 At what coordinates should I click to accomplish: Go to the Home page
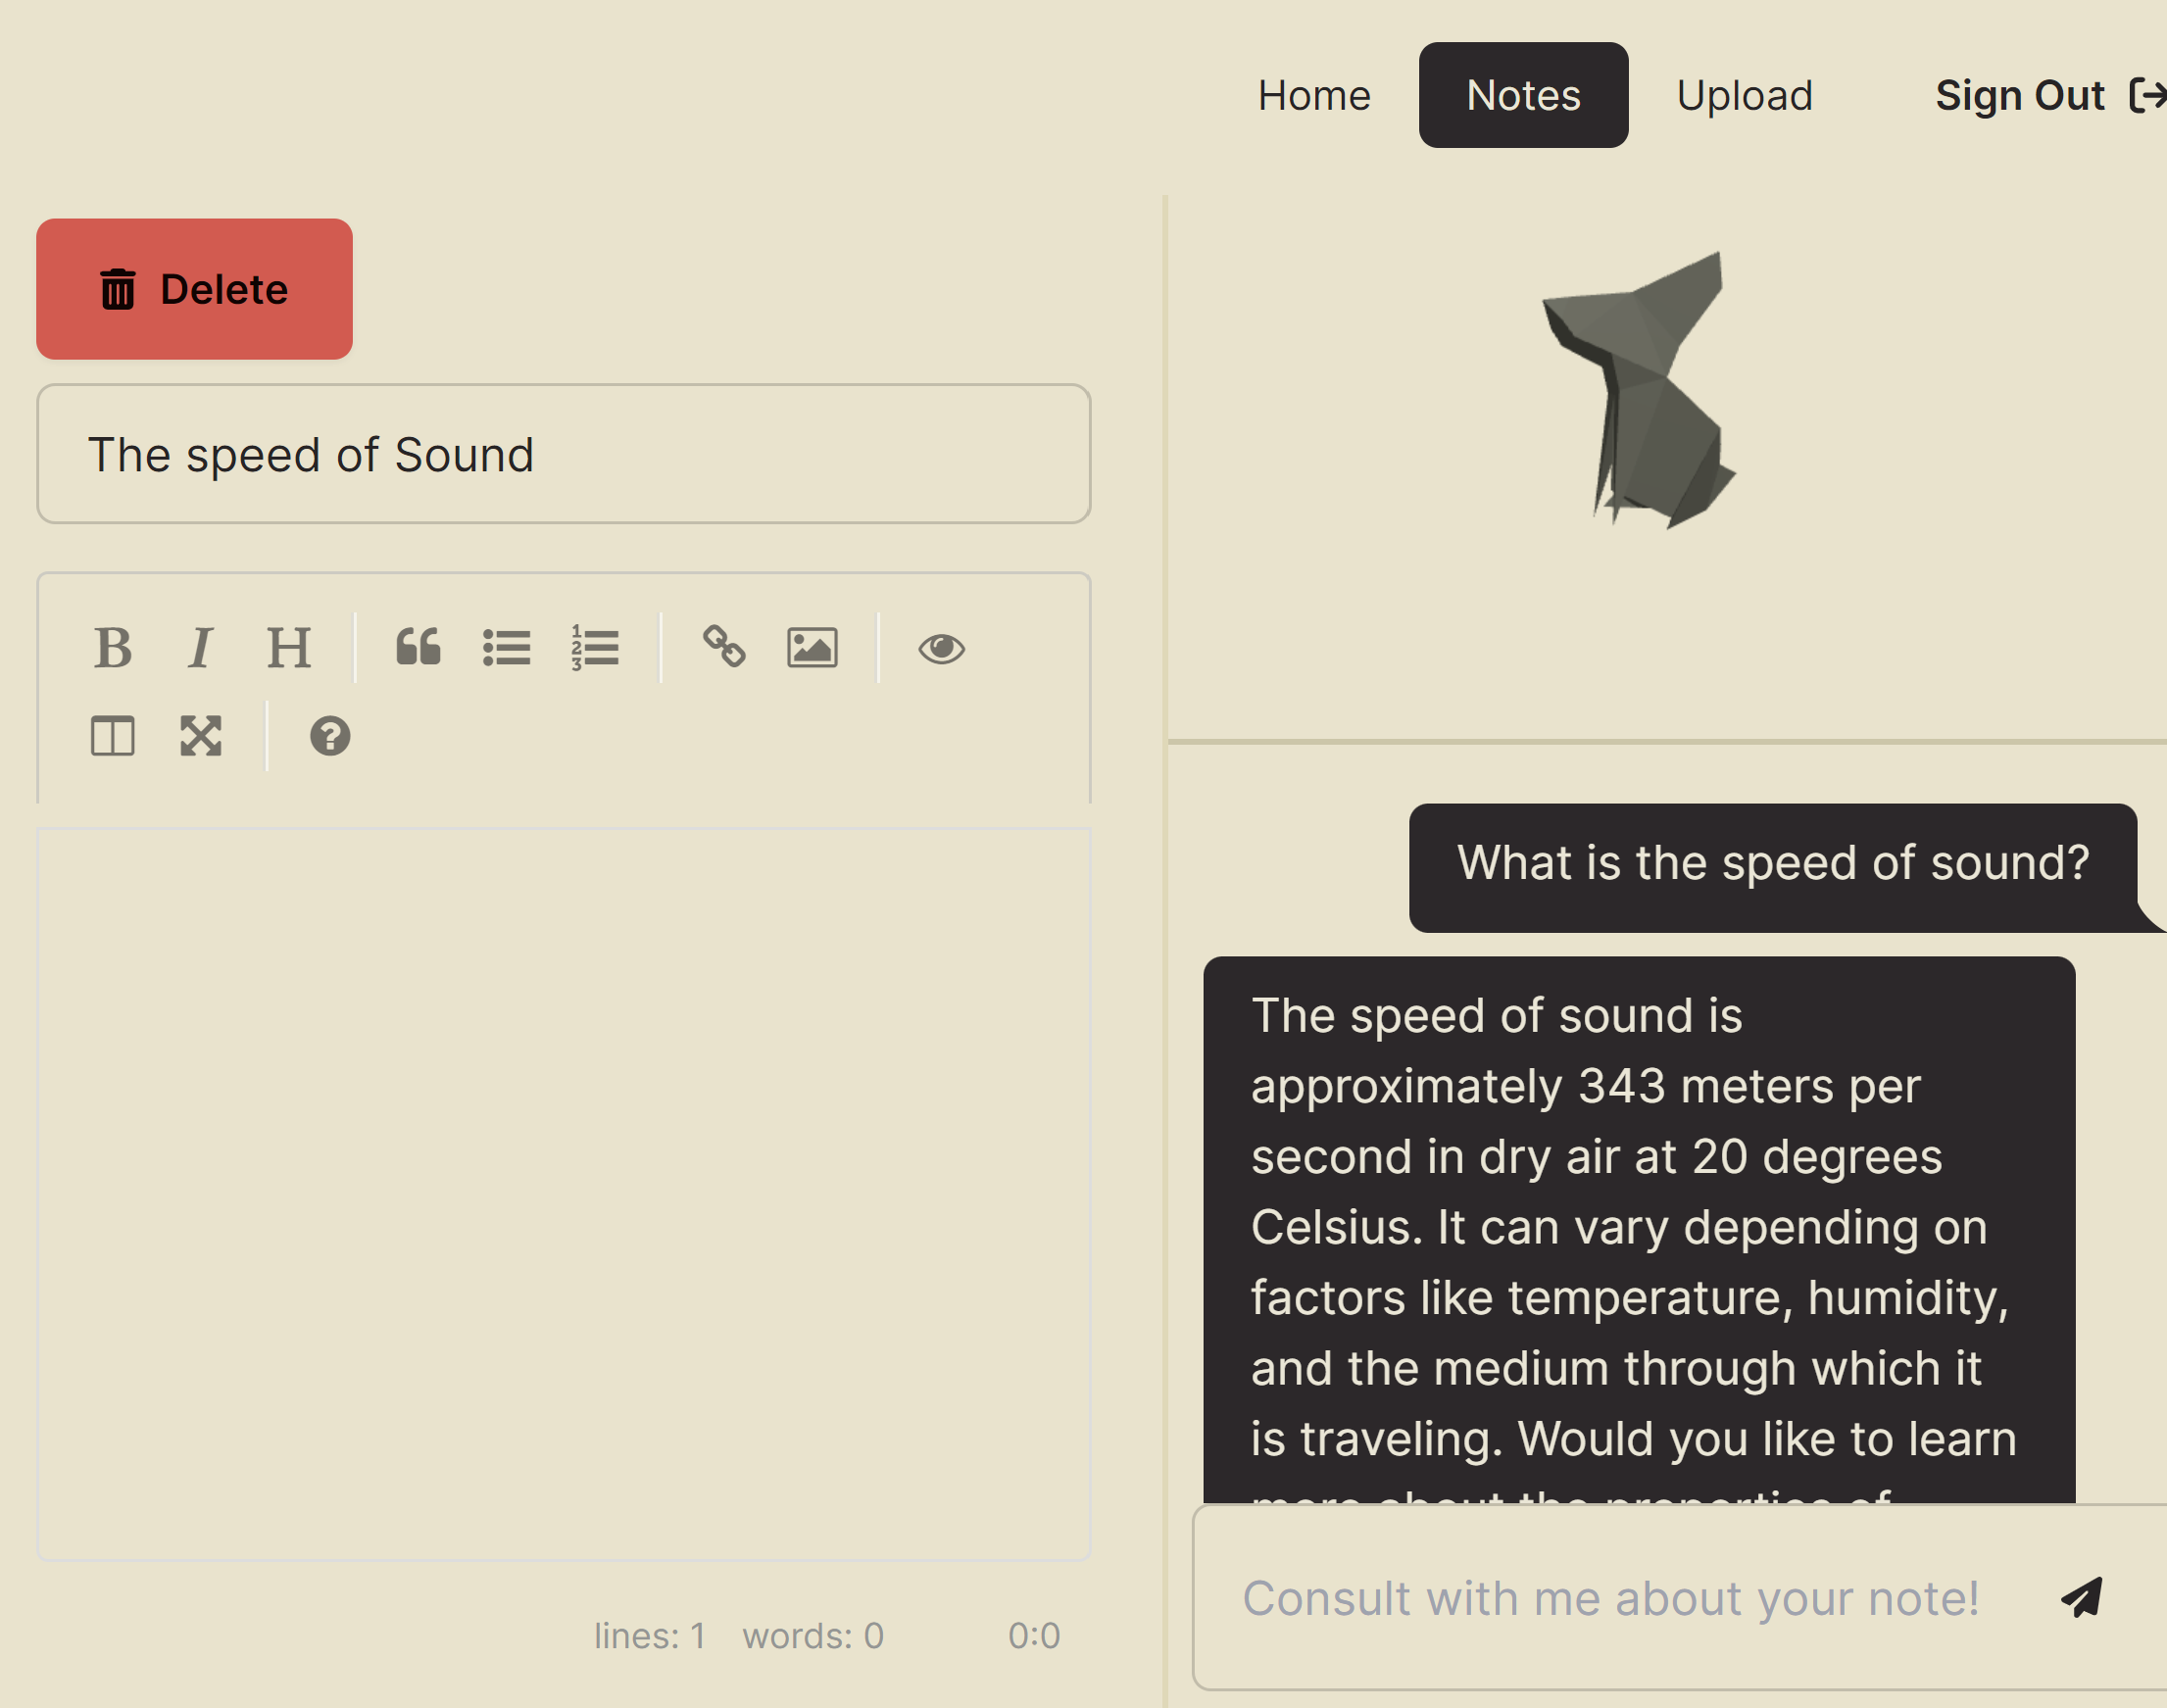(1314, 96)
